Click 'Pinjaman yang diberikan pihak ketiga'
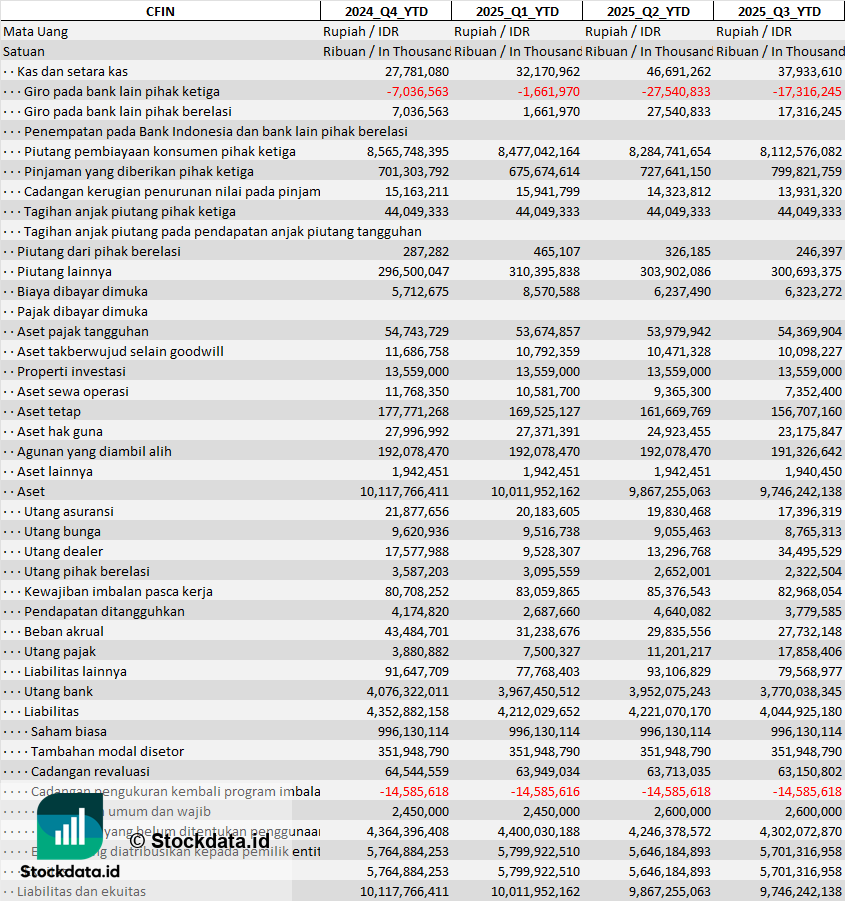The width and height of the screenshot is (845, 901). 138,172
